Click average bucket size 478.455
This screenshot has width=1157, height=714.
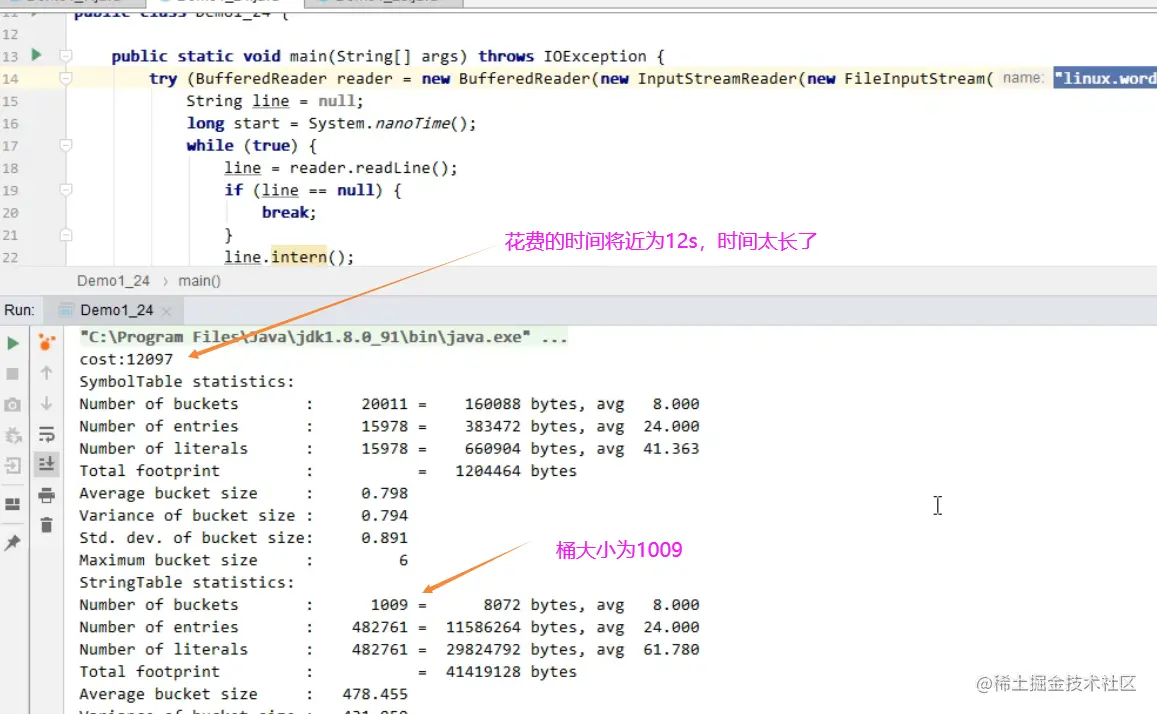[x=375, y=694]
